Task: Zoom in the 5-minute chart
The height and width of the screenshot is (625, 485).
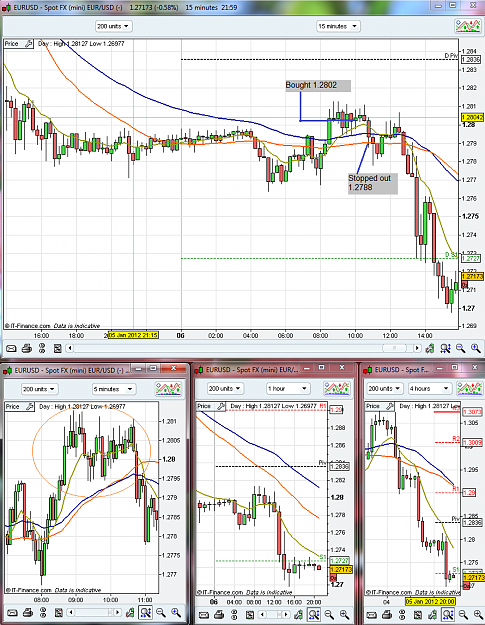Action: point(176,612)
